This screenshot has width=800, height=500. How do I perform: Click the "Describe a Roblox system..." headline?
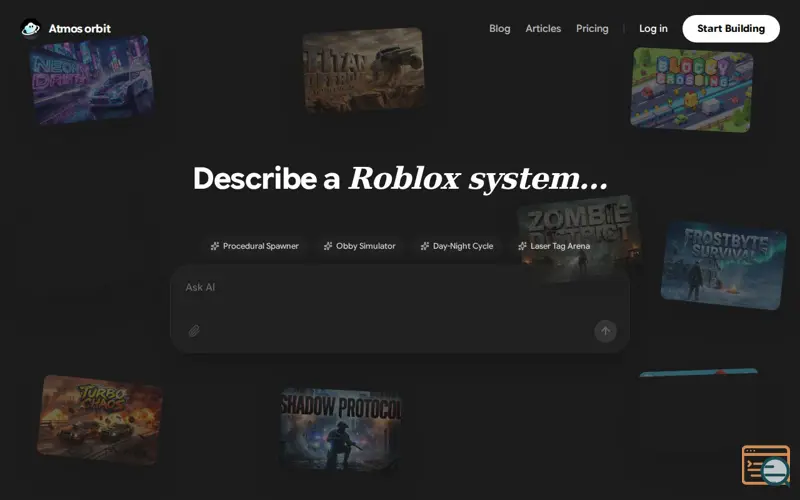pyautogui.click(x=400, y=179)
